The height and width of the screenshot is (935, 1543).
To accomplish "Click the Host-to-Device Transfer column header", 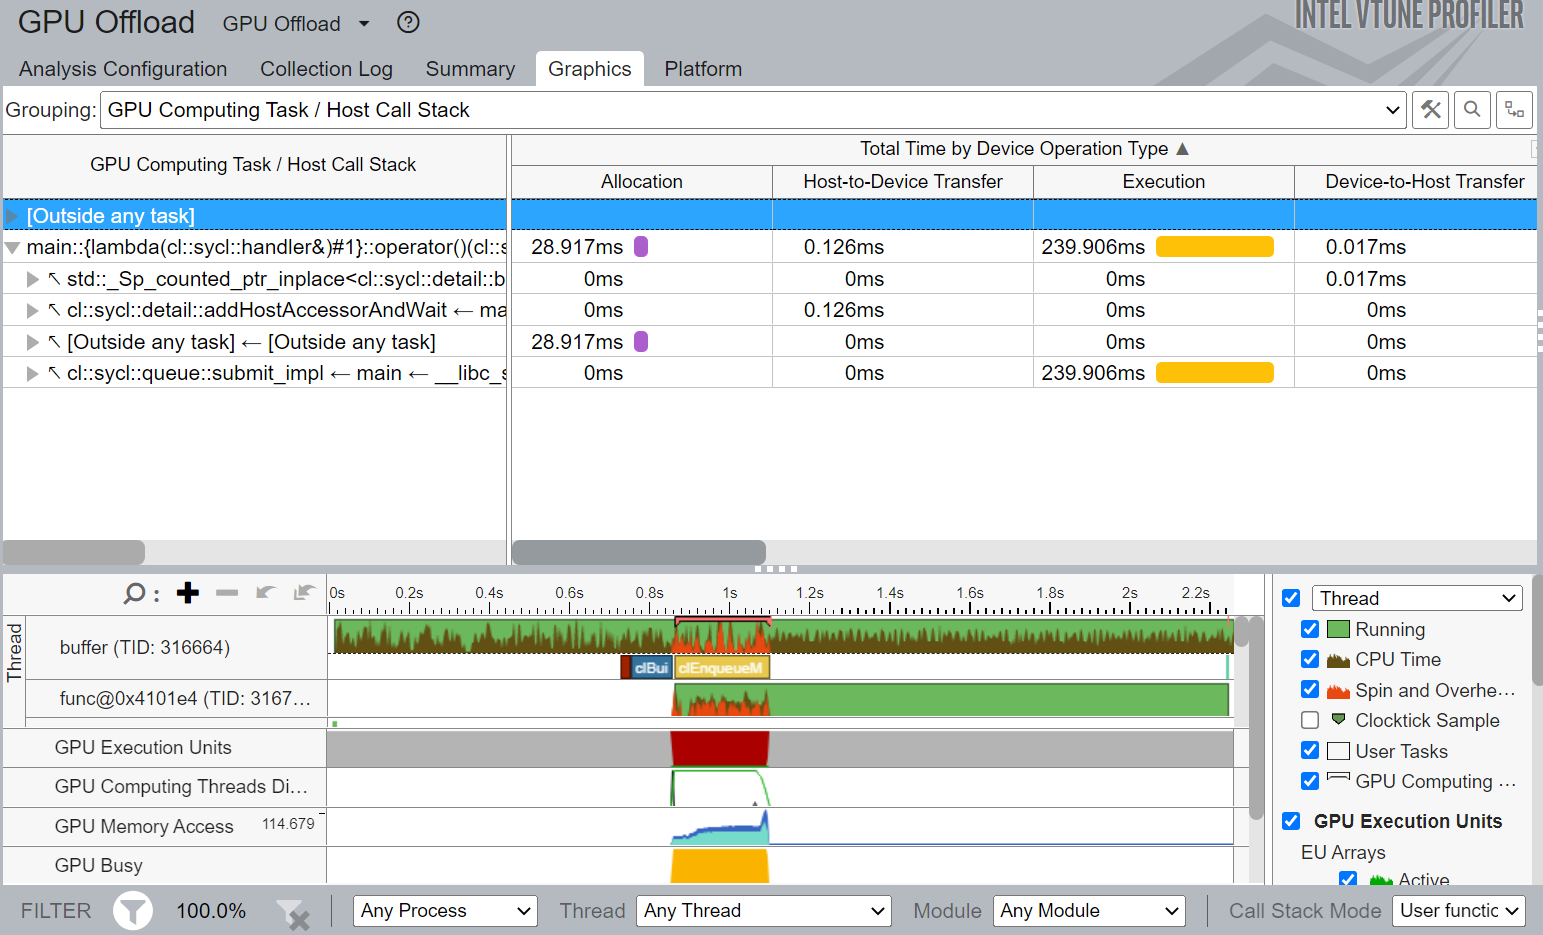I will pos(903,182).
